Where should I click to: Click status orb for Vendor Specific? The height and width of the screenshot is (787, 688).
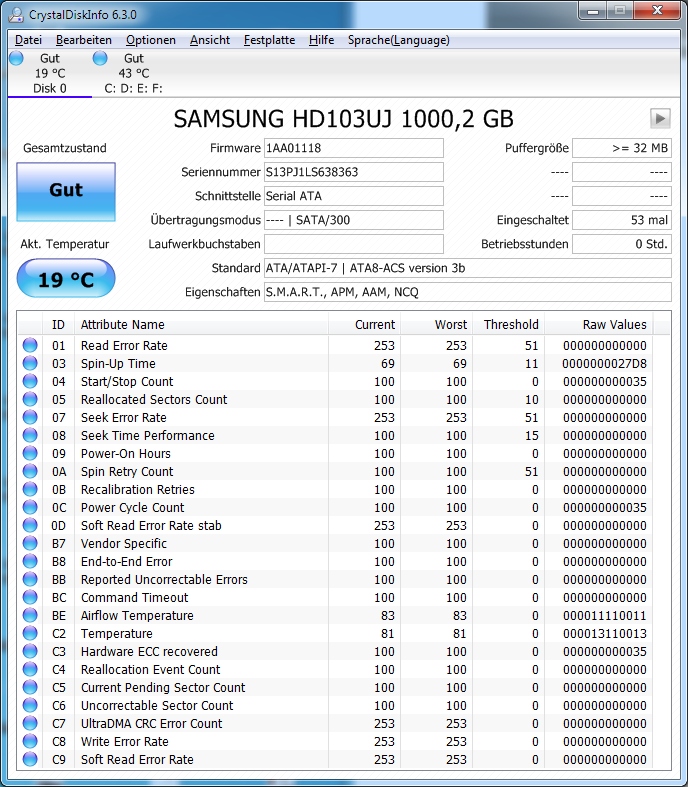[30, 543]
